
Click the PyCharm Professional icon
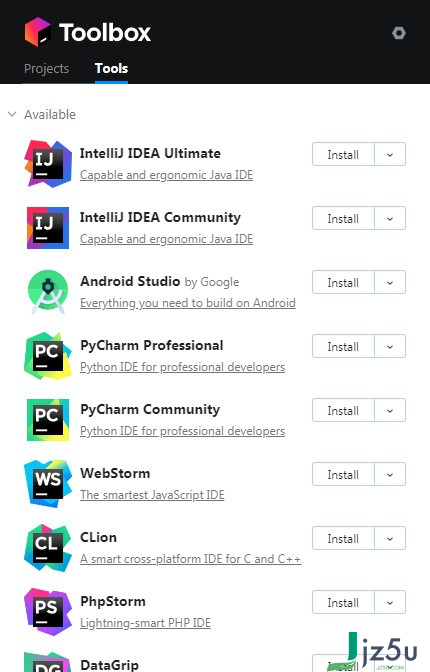click(48, 356)
